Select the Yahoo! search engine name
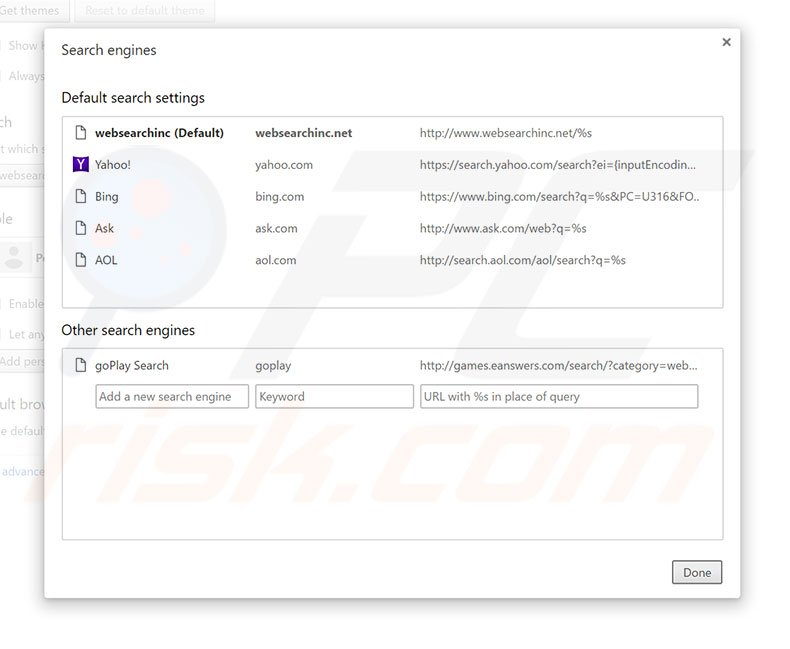The image size is (790, 649). pos(113,165)
